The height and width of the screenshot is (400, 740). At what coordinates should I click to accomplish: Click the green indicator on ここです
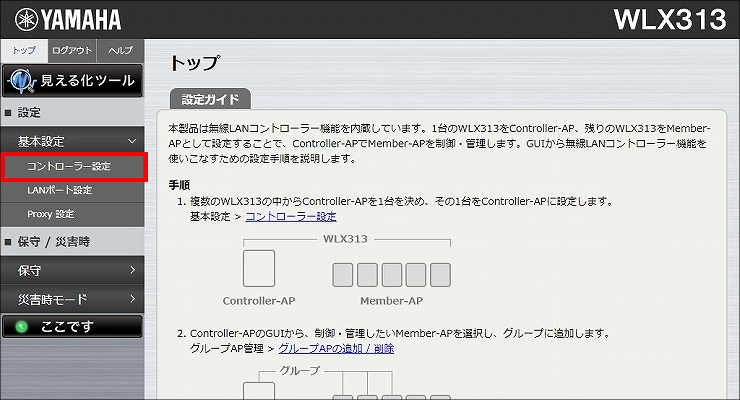click(x=21, y=327)
